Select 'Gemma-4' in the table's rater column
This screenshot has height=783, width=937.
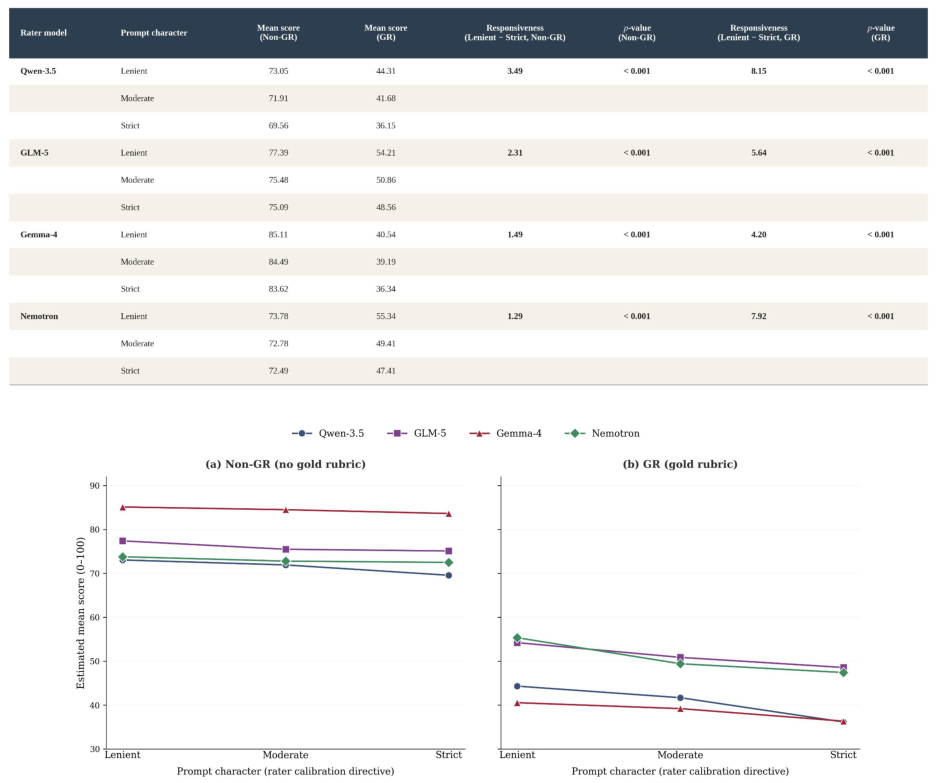(39, 235)
